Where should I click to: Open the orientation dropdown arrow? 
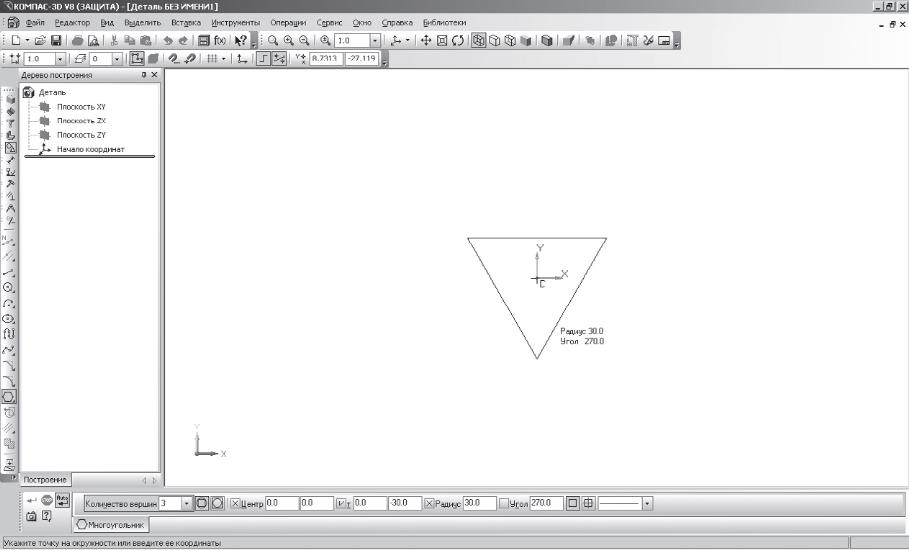[x=407, y=41]
